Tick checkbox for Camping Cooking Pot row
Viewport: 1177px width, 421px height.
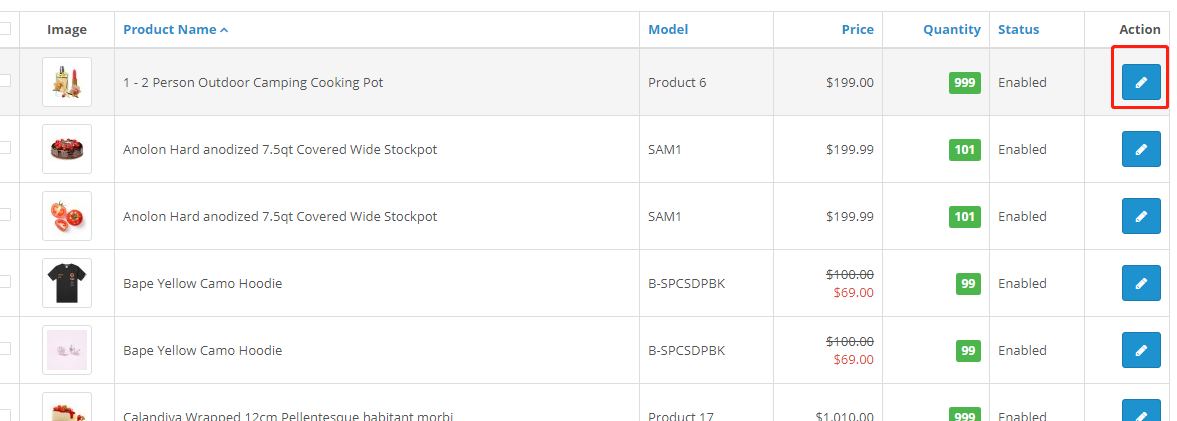pos(5,81)
